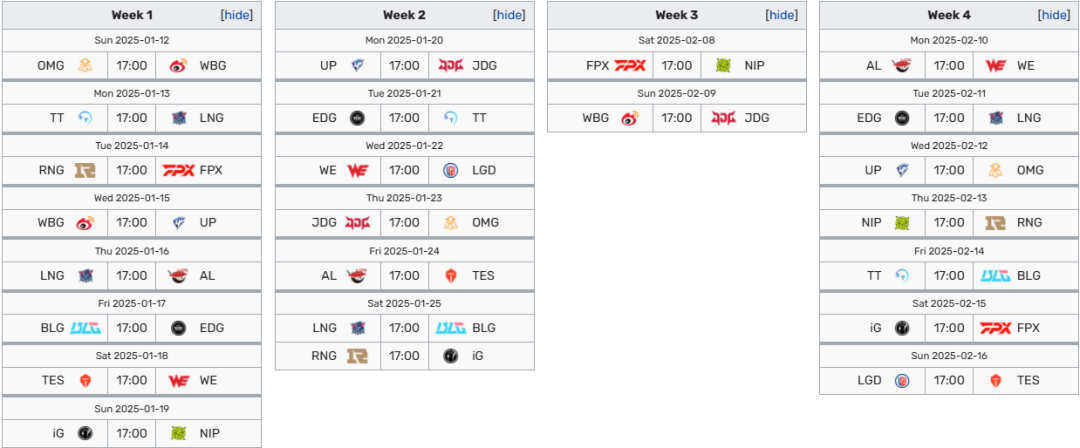Click RNG logo in Week 1 Tuesday match
This screenshot has height=448, width=1080.
85,170
